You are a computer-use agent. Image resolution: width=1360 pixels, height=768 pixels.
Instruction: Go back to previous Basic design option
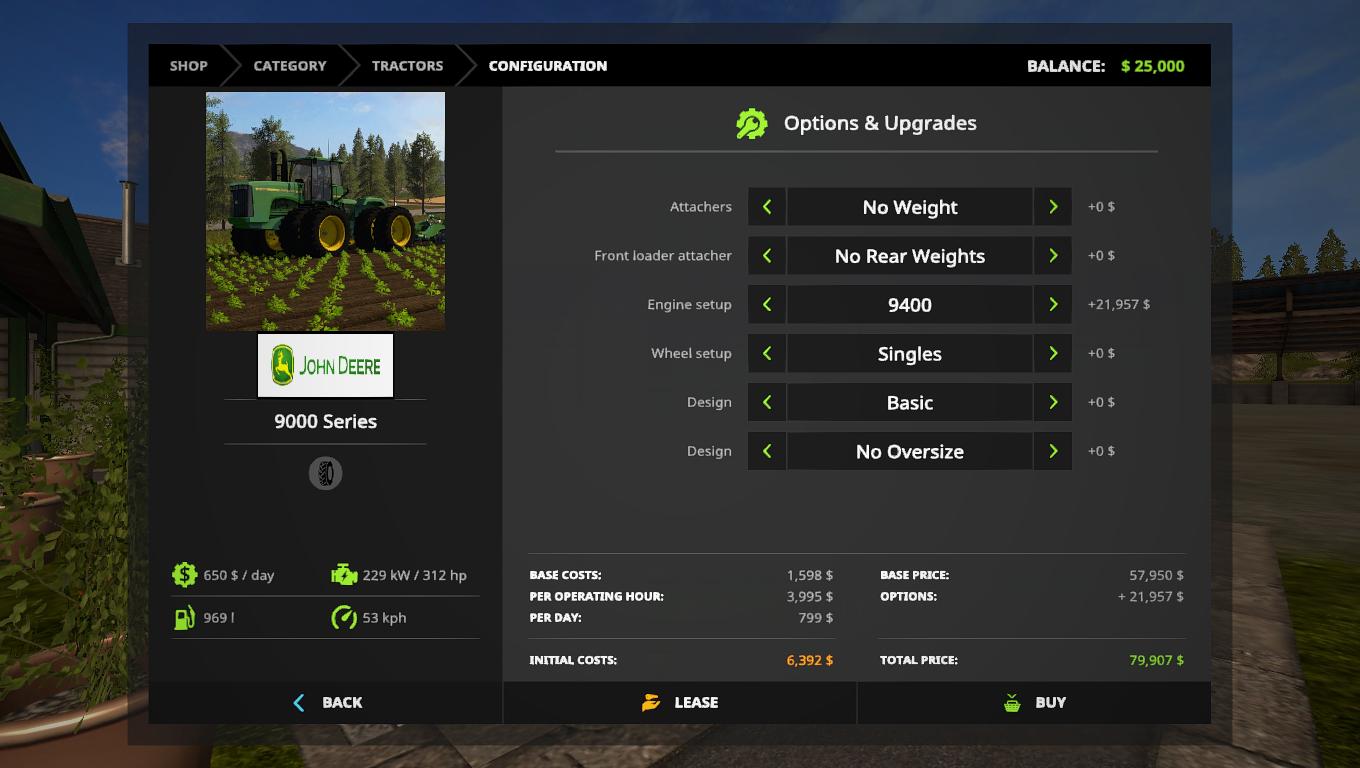[x=767, y=403]
